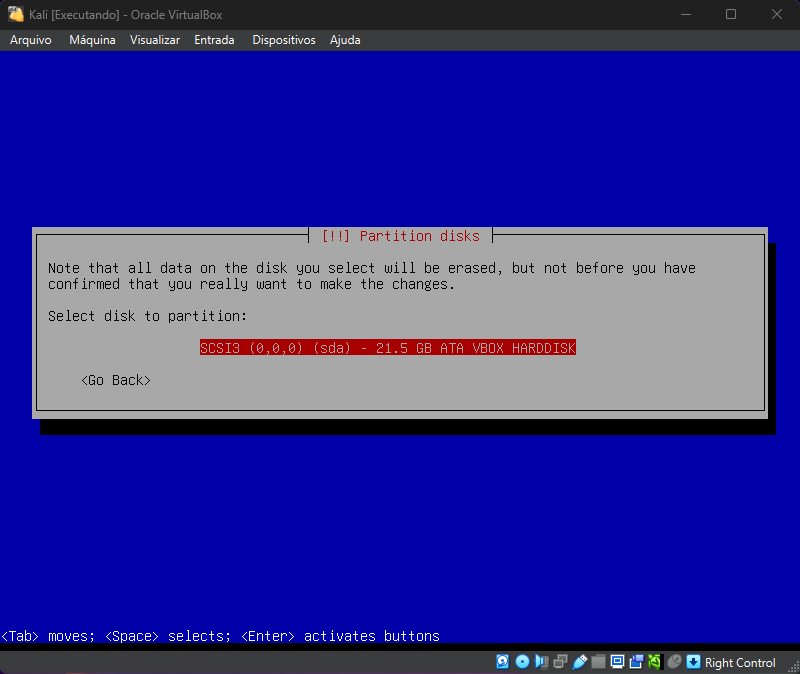Open the Máquina menu
800x674 pixels.
click(x=92, y=40)
